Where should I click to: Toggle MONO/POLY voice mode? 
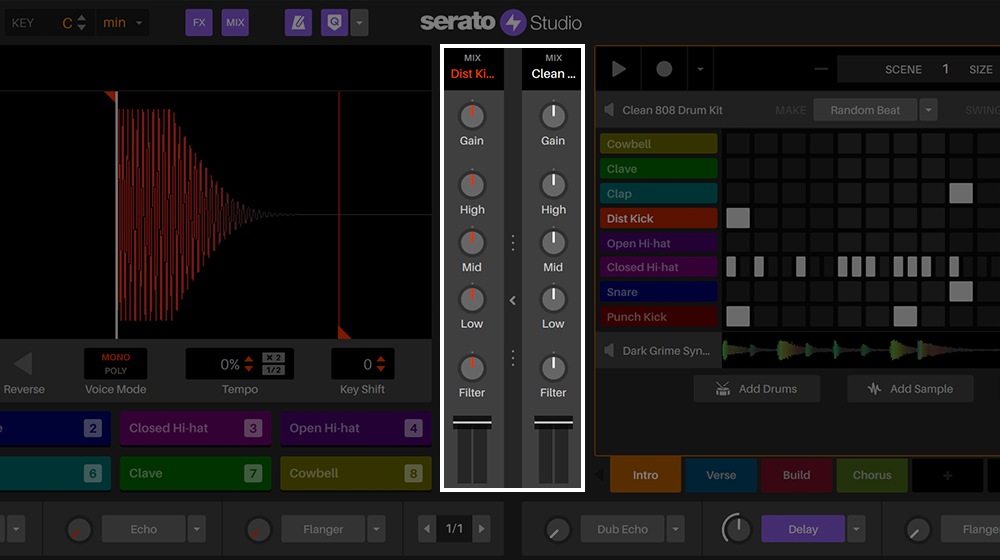115,364
